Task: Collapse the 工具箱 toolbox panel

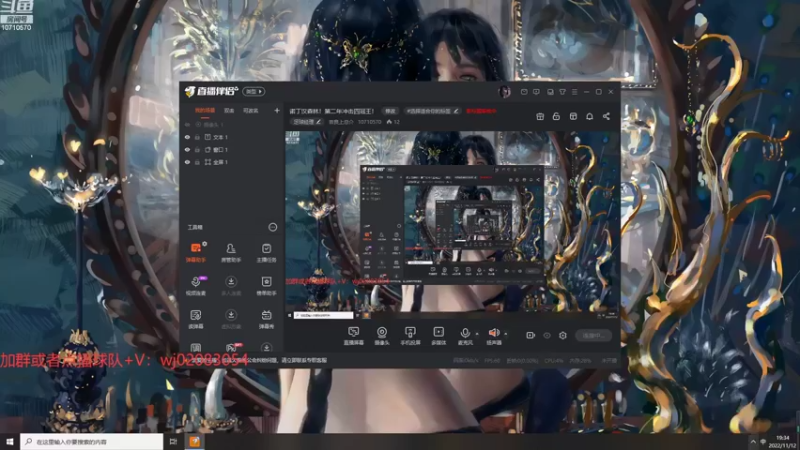Action: (273, 227)
